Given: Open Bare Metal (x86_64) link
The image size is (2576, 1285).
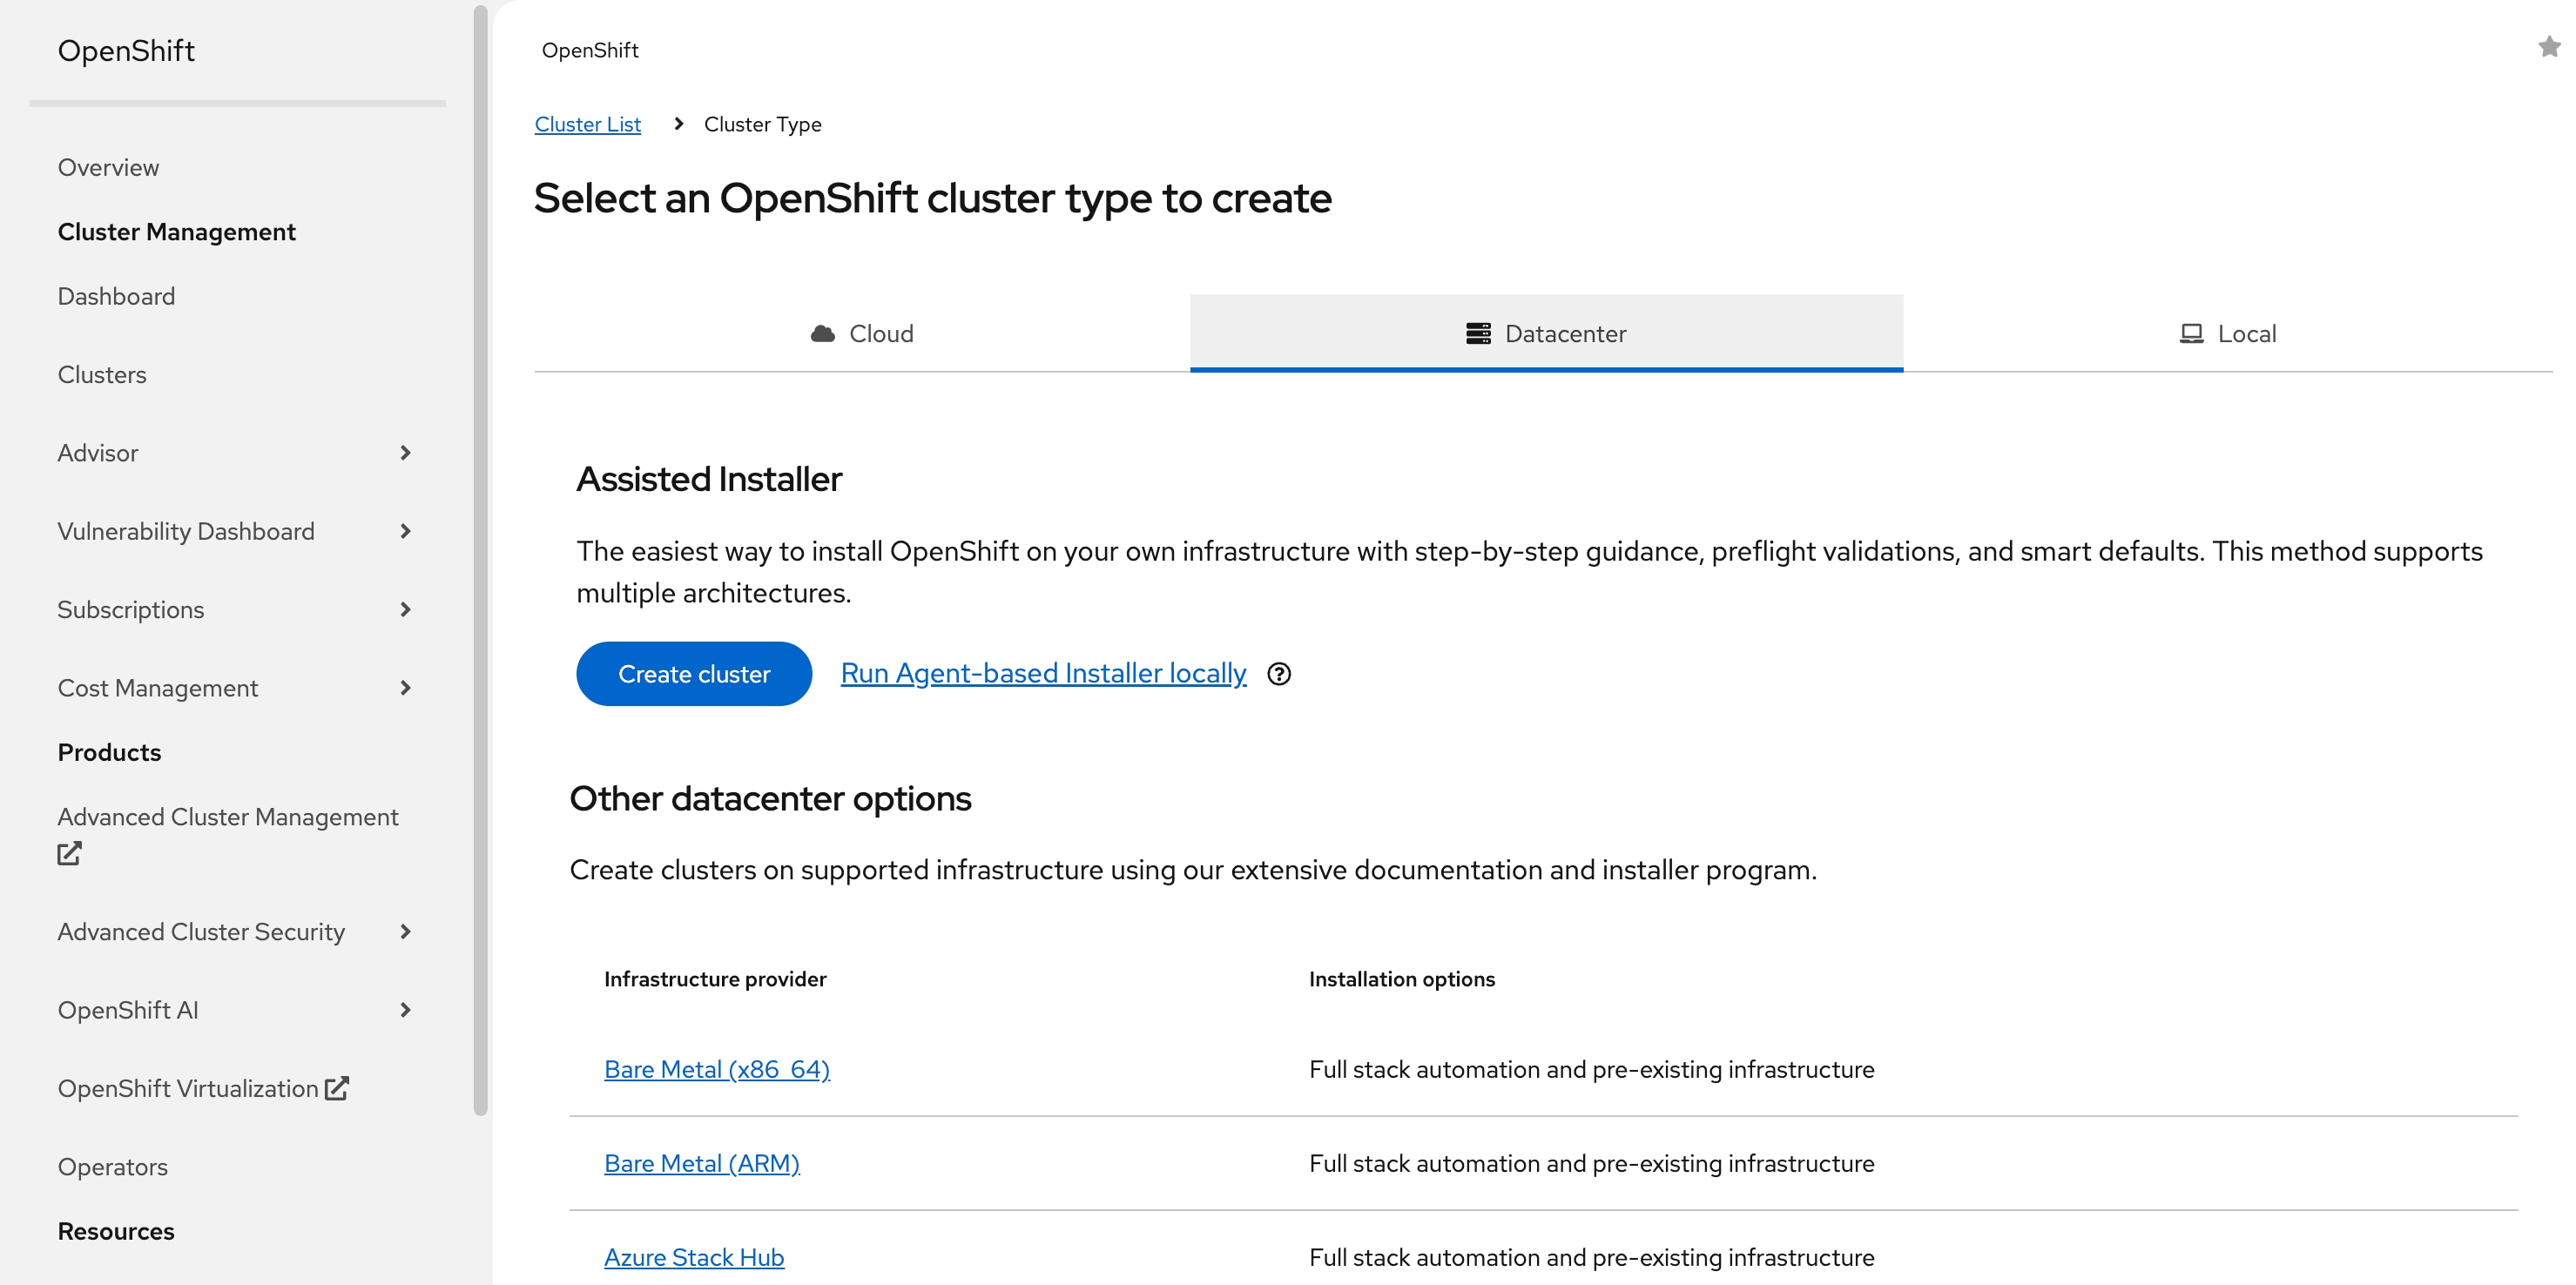Looking at the screenshot, I should point(717,1069).
